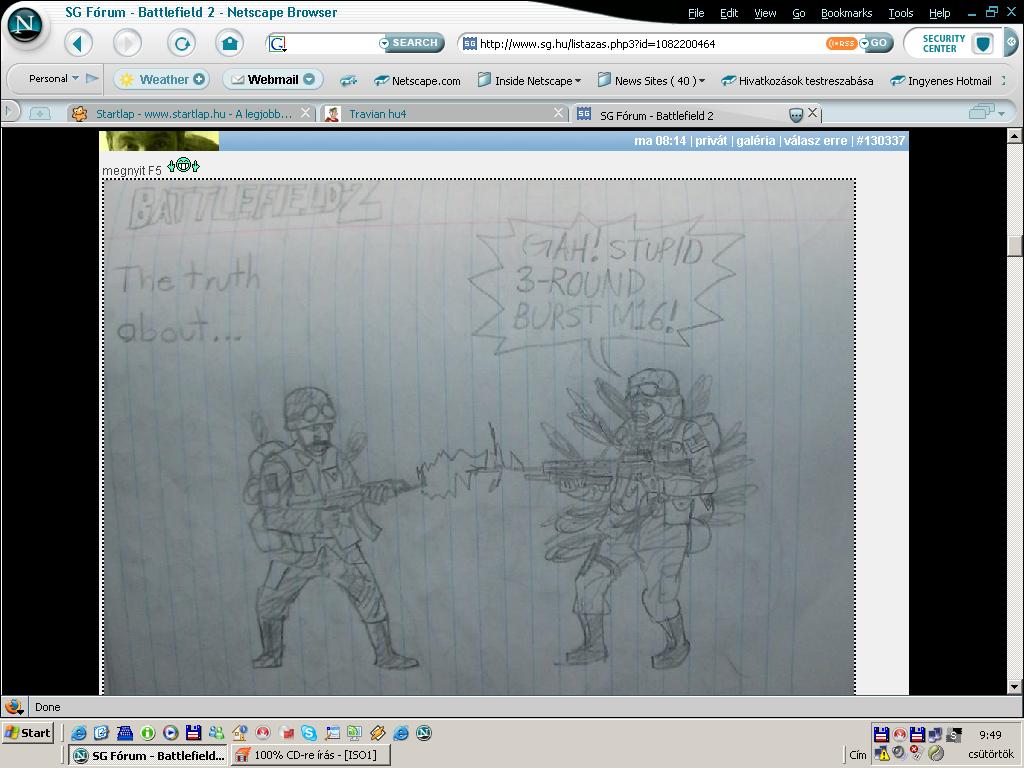
Task: Open the Security Center shield icon
Action: point(982,44)
